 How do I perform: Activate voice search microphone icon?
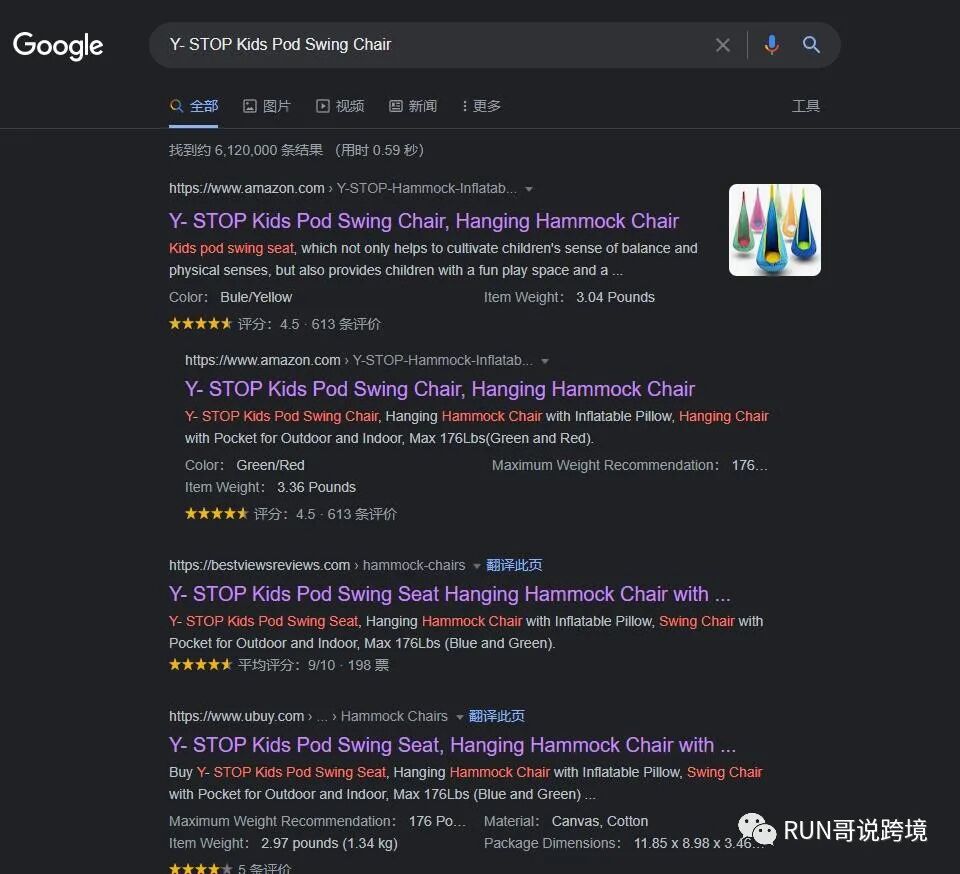771,44
